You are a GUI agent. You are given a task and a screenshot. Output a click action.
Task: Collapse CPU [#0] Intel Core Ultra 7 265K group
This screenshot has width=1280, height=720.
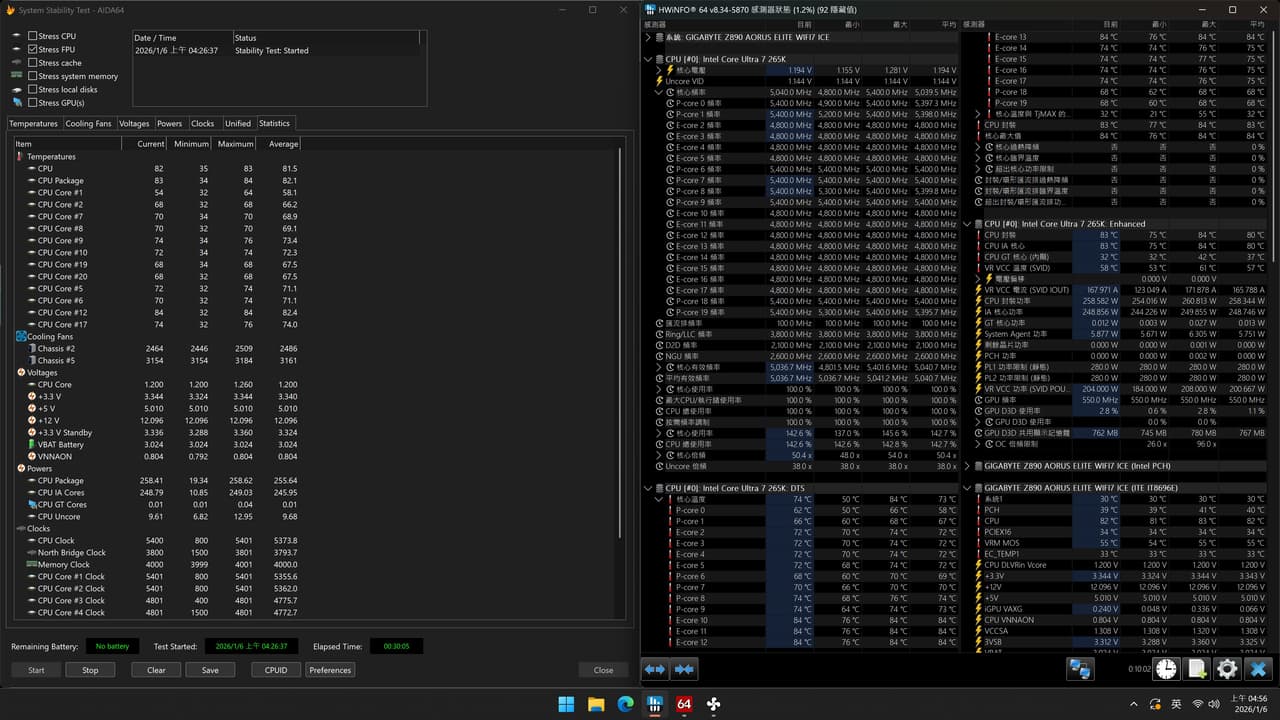pos(648,59)
